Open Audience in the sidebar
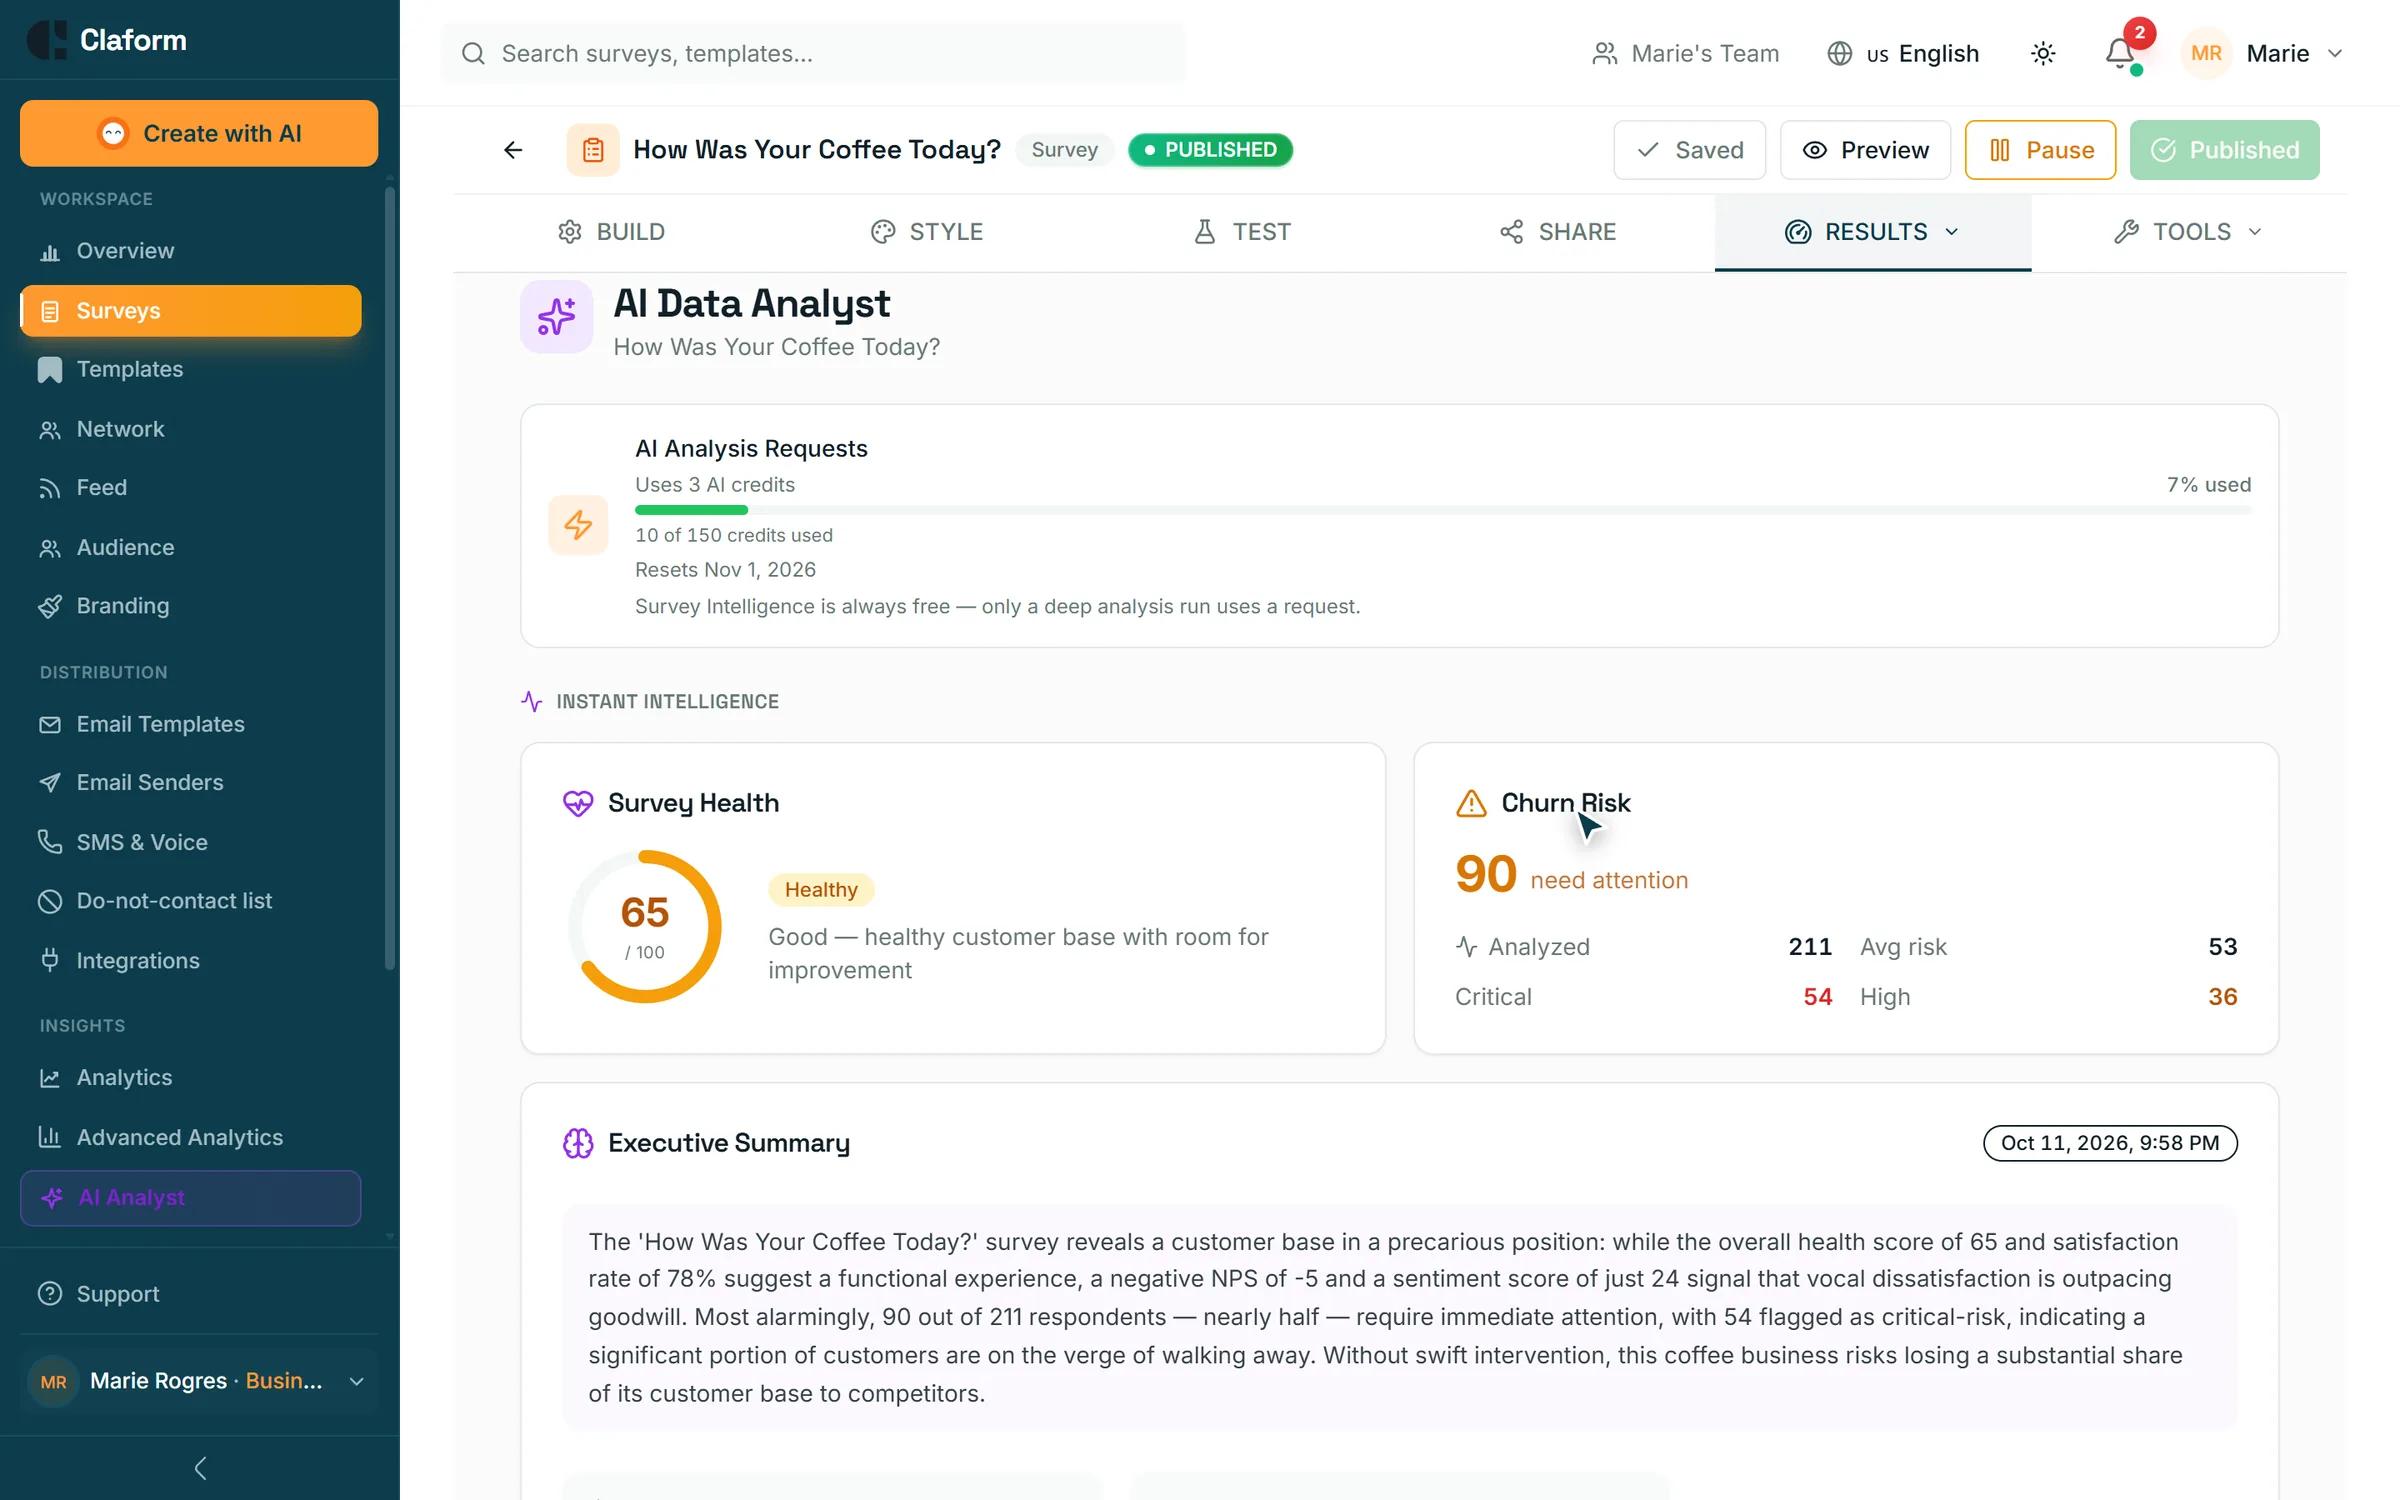2400x1500 pixels. pos(190,547)
